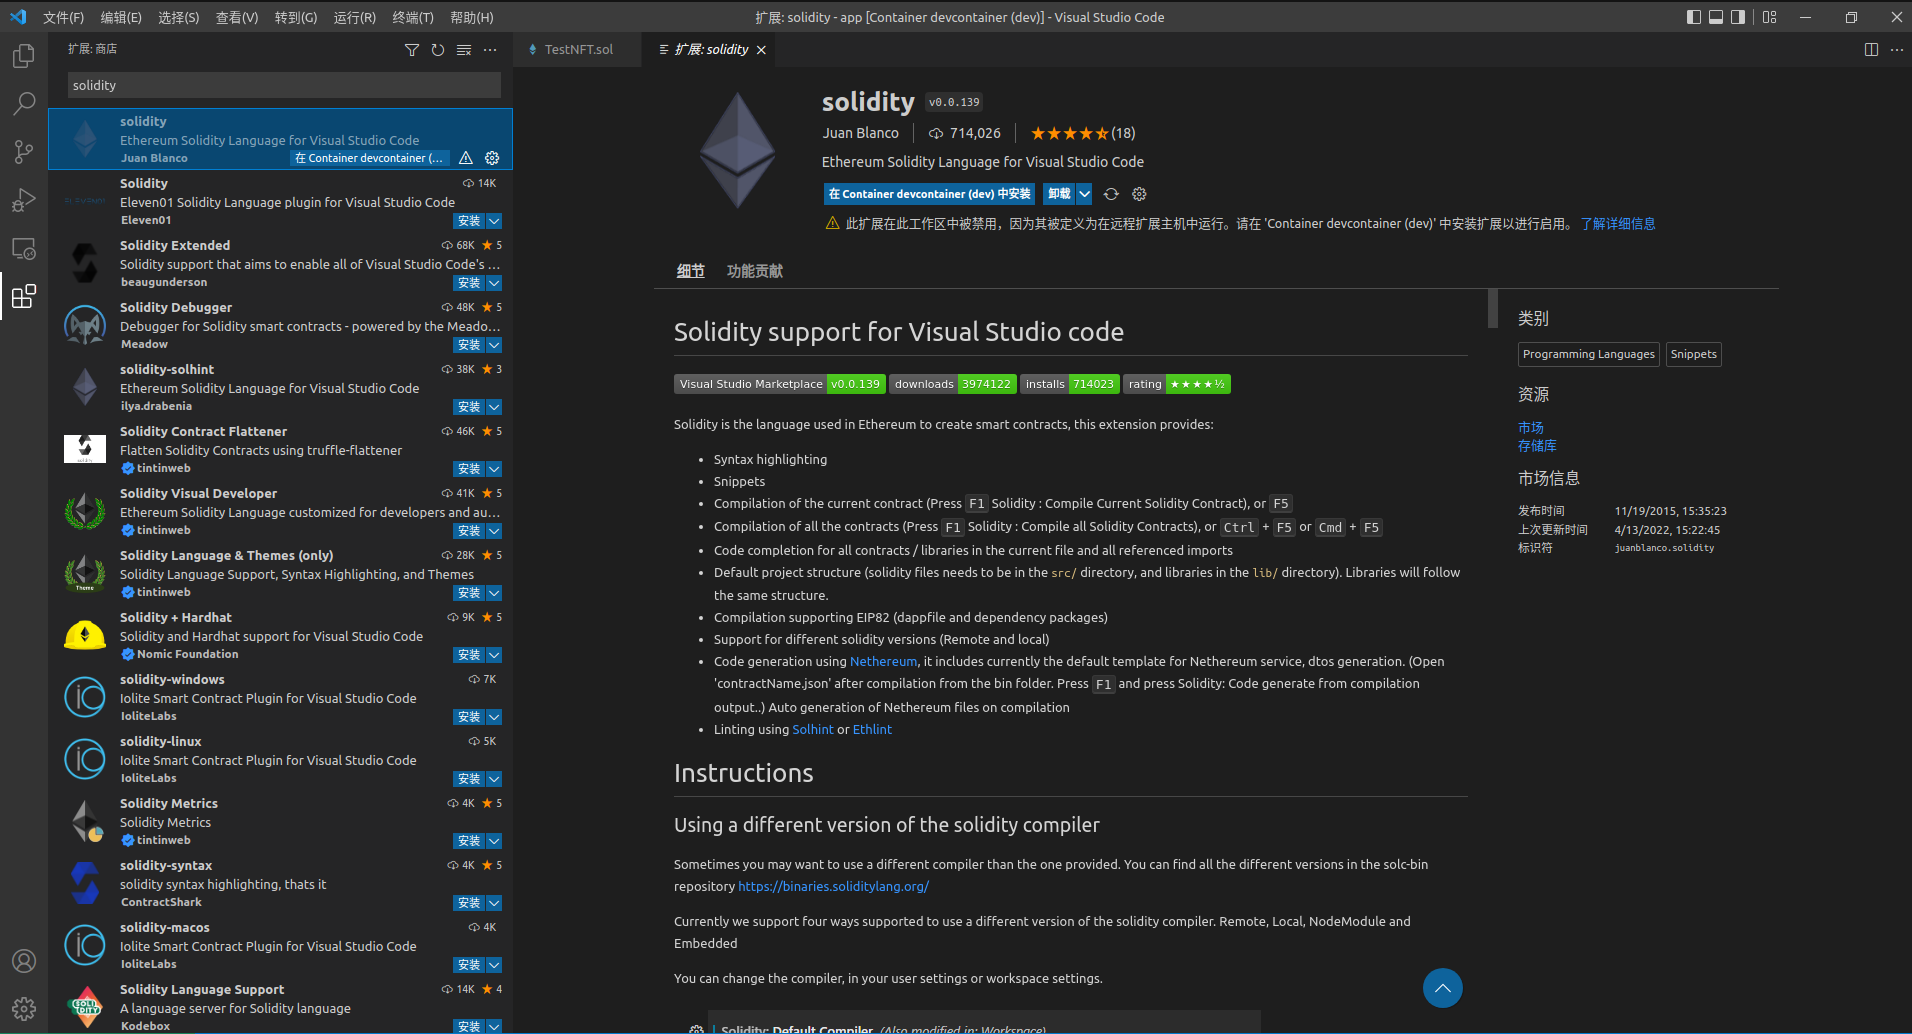Click the filter extensions funnel icon
1912x1034 pixels.
pos(411,50)
